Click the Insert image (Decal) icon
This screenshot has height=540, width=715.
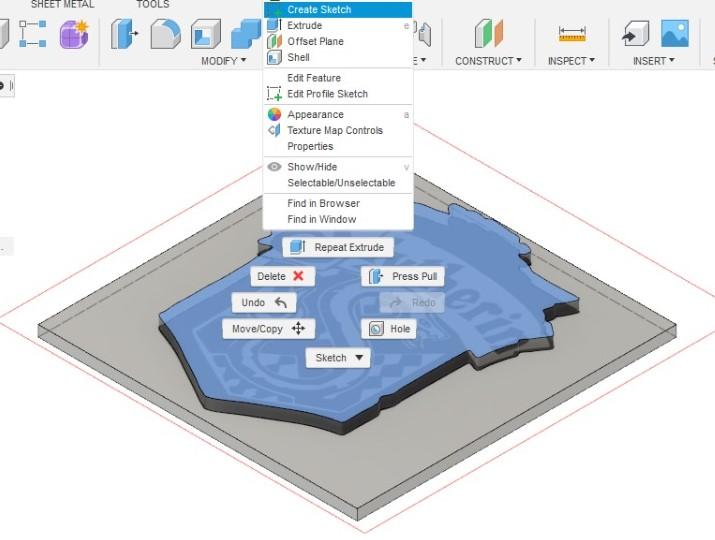click(675, 33)
